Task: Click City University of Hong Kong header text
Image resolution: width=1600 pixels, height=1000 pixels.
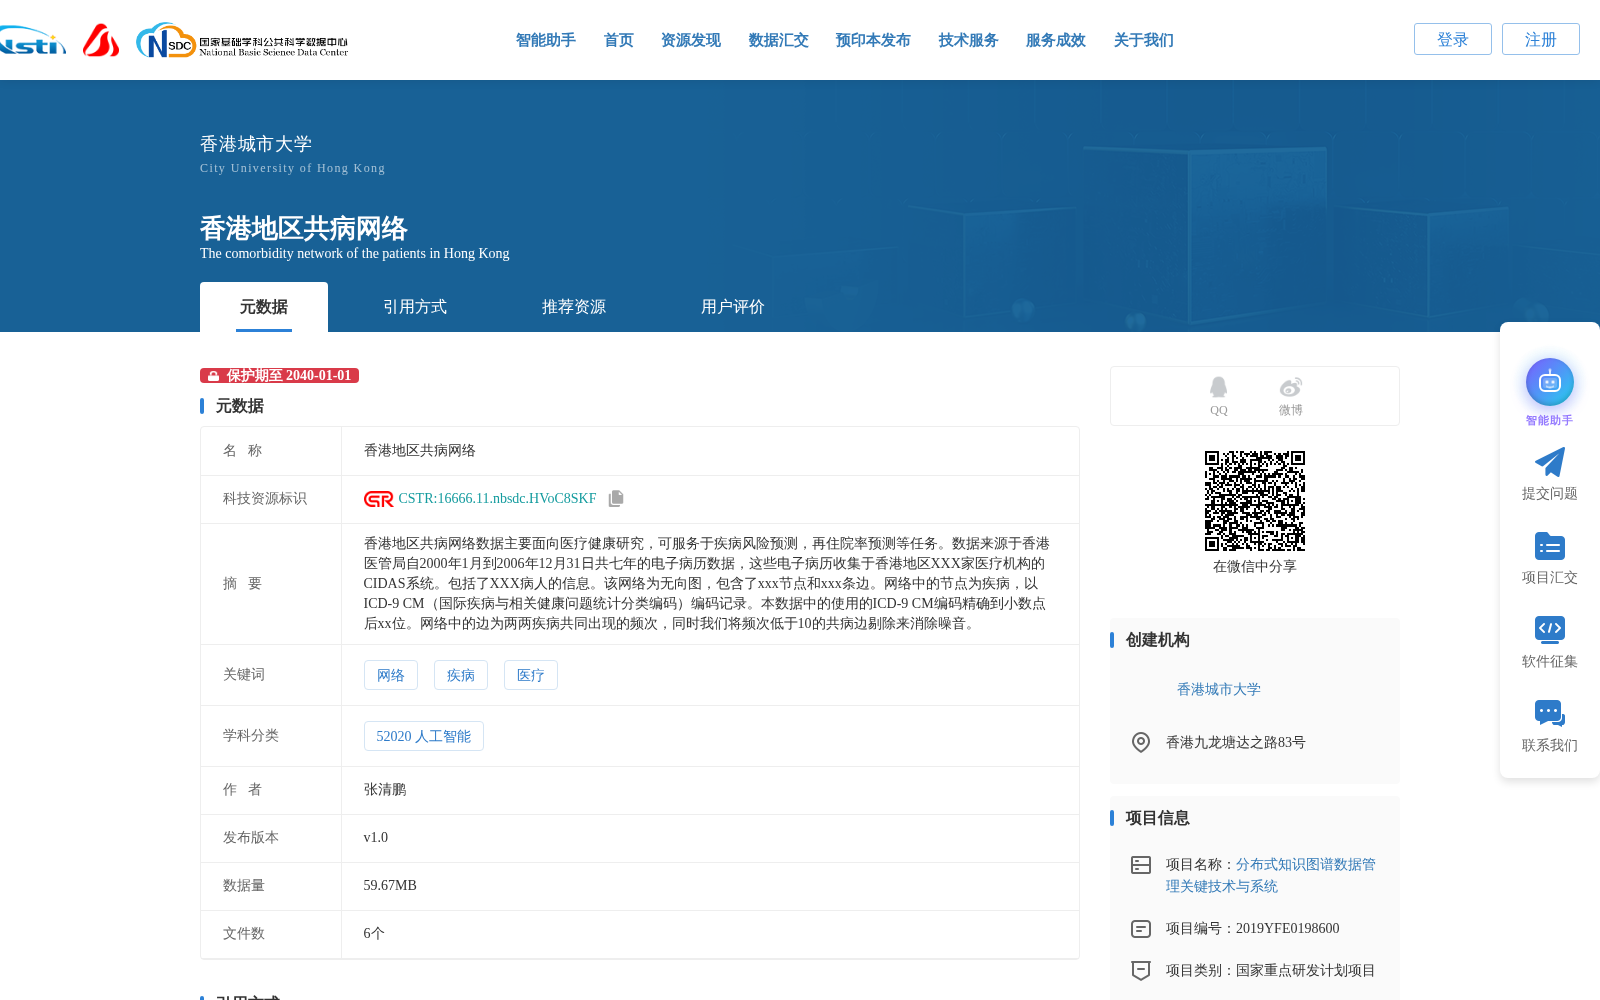Action: coord(292,168)
